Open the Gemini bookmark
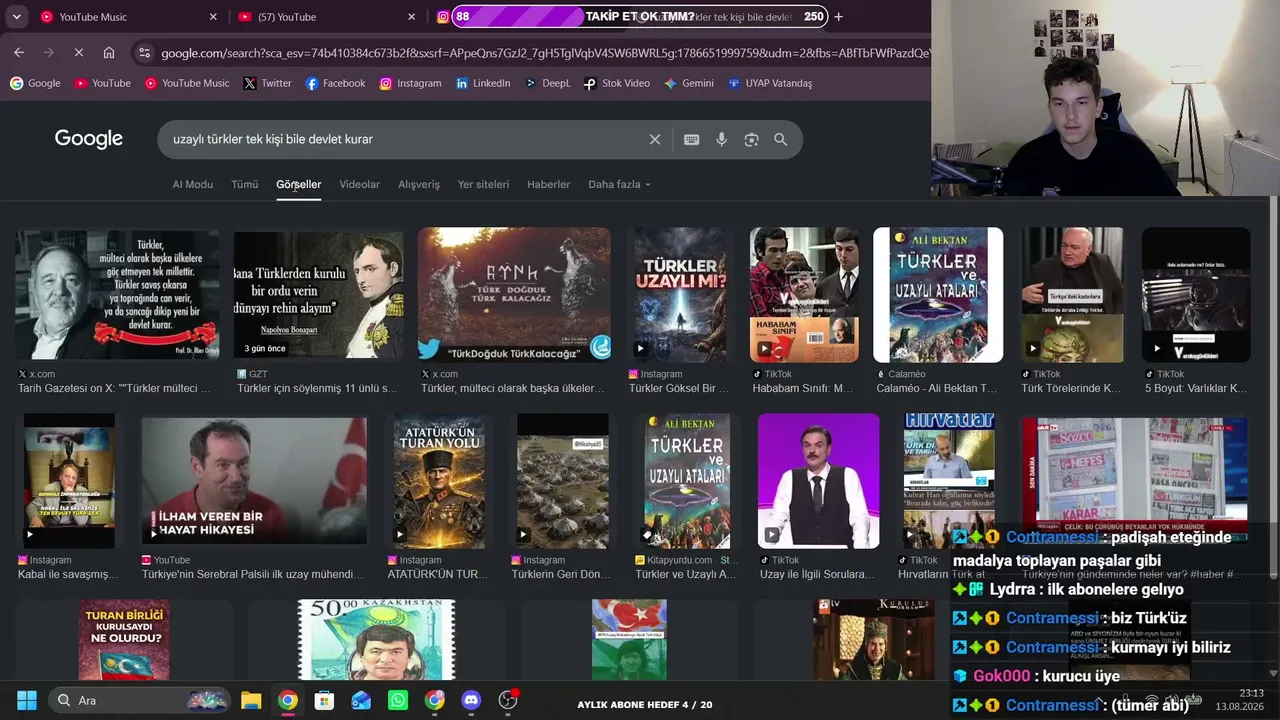The height and width of the screenshot is (720, 1280). [689, 84]
